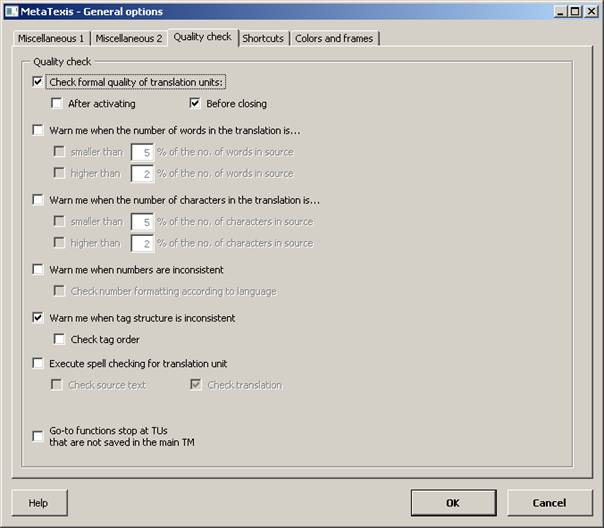604x528 pixels.
Task: Enable the Check tag order option
Action: tap(59, 339)
